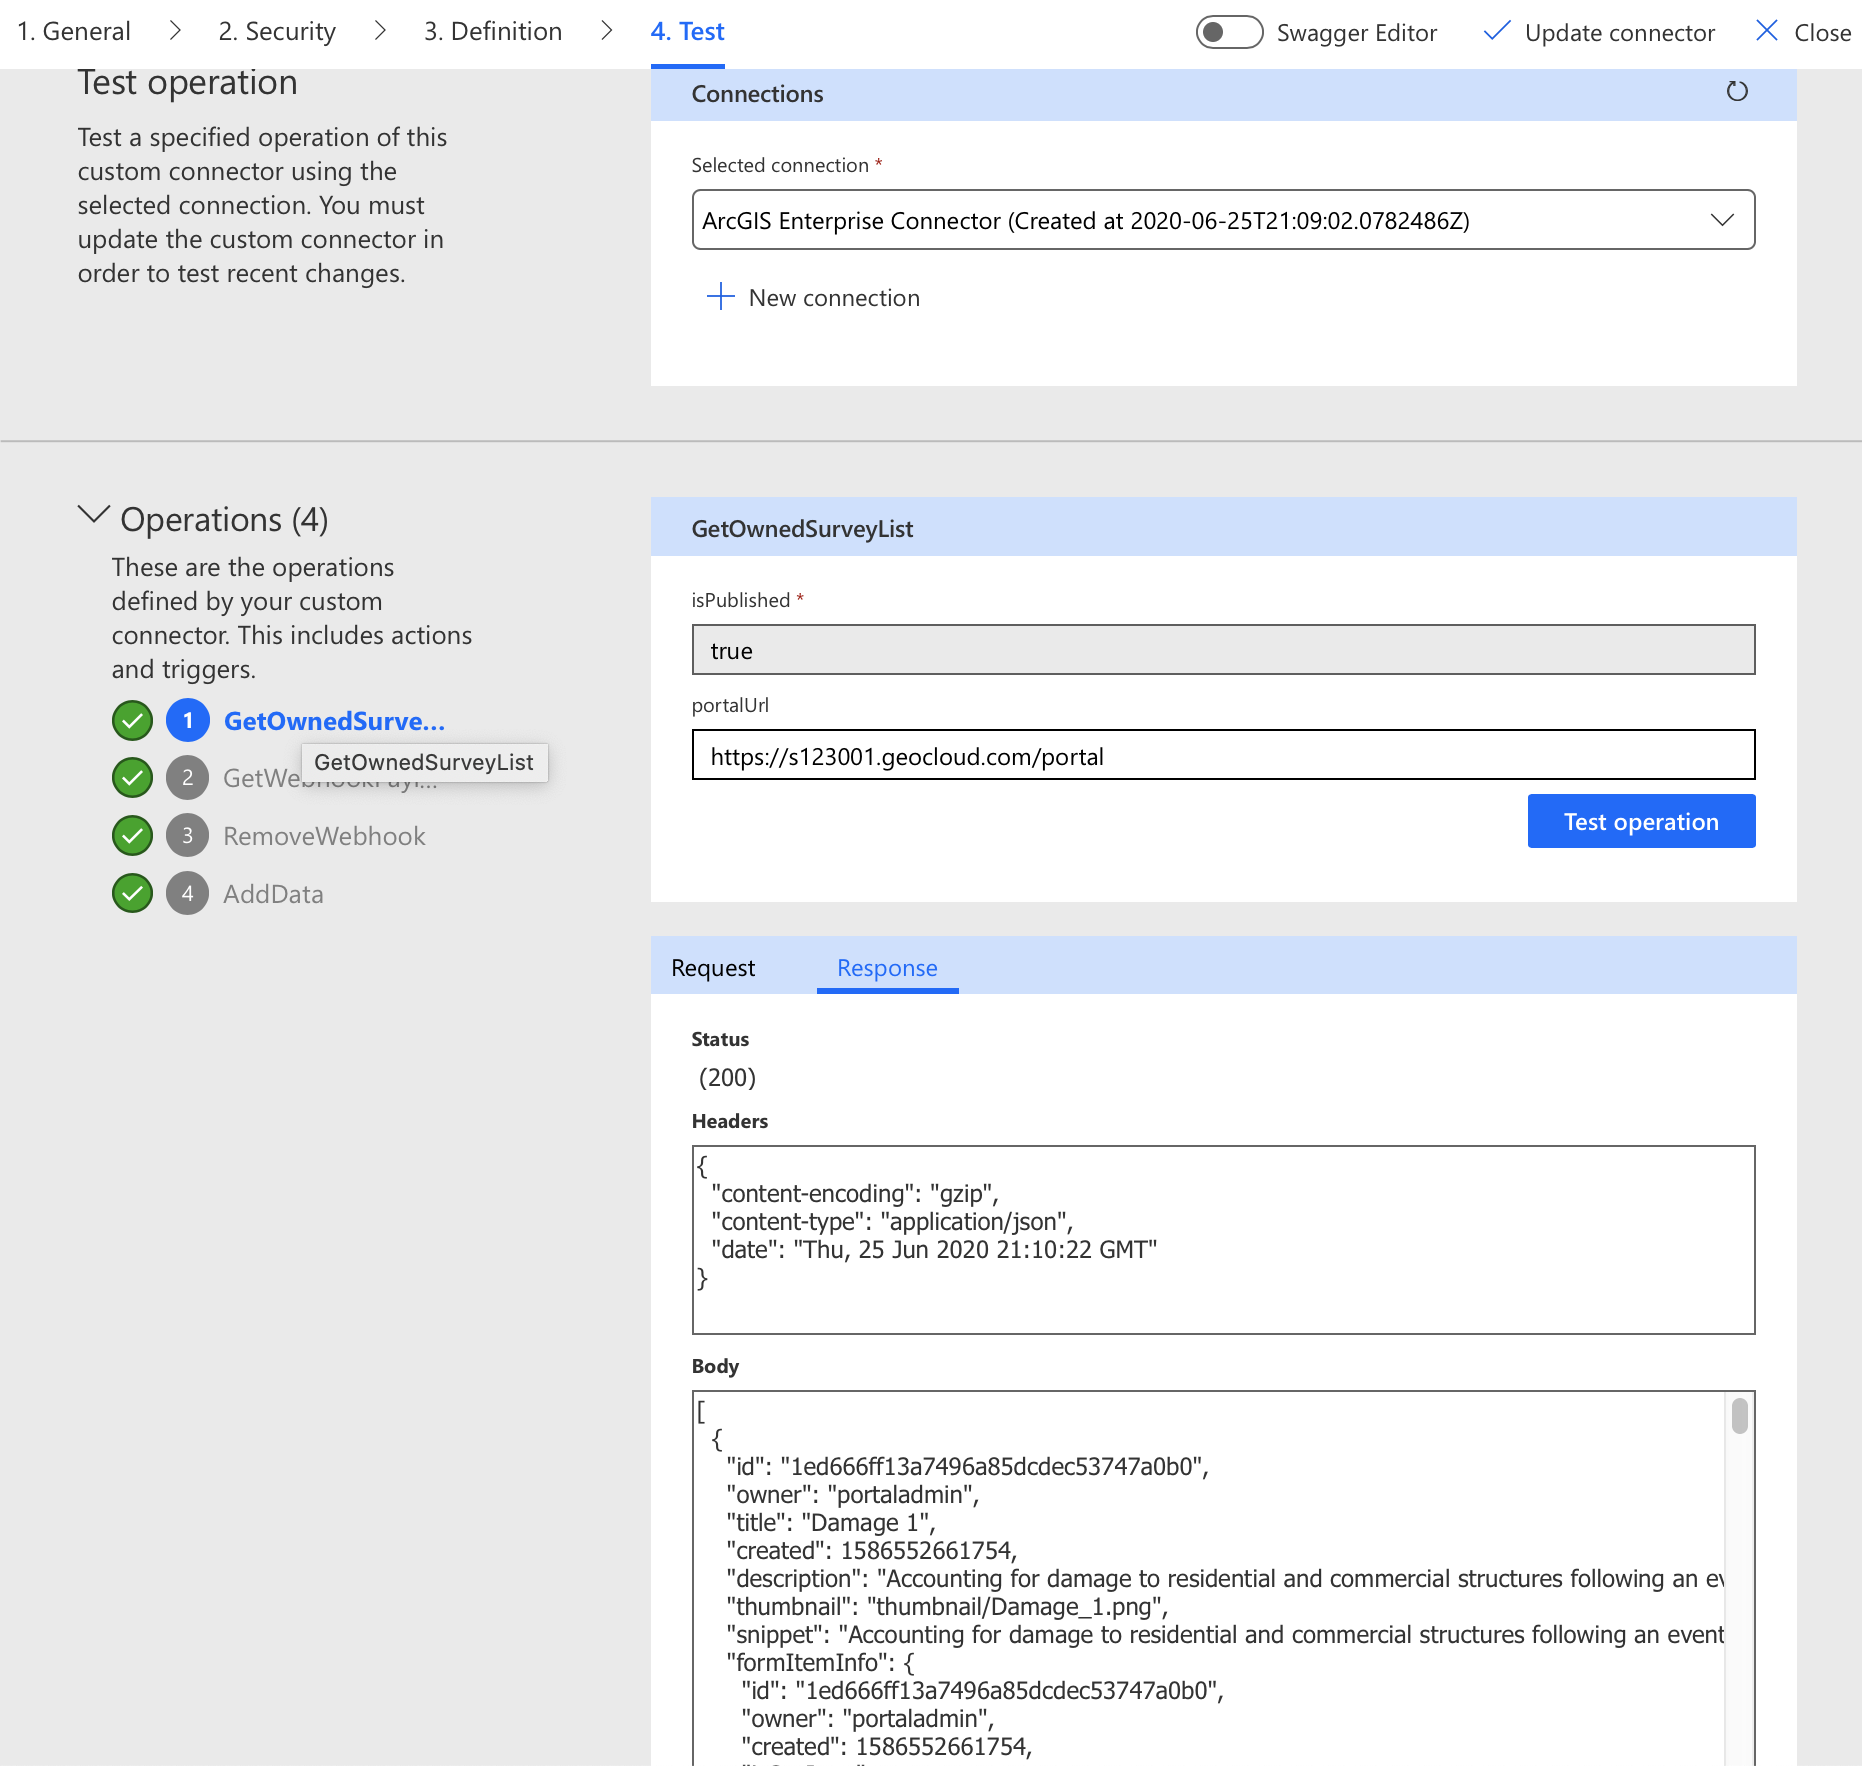This screenshot has height=1766, width=1862.
Task: Click the Test operation button
Action: (x=1641, y=821)
